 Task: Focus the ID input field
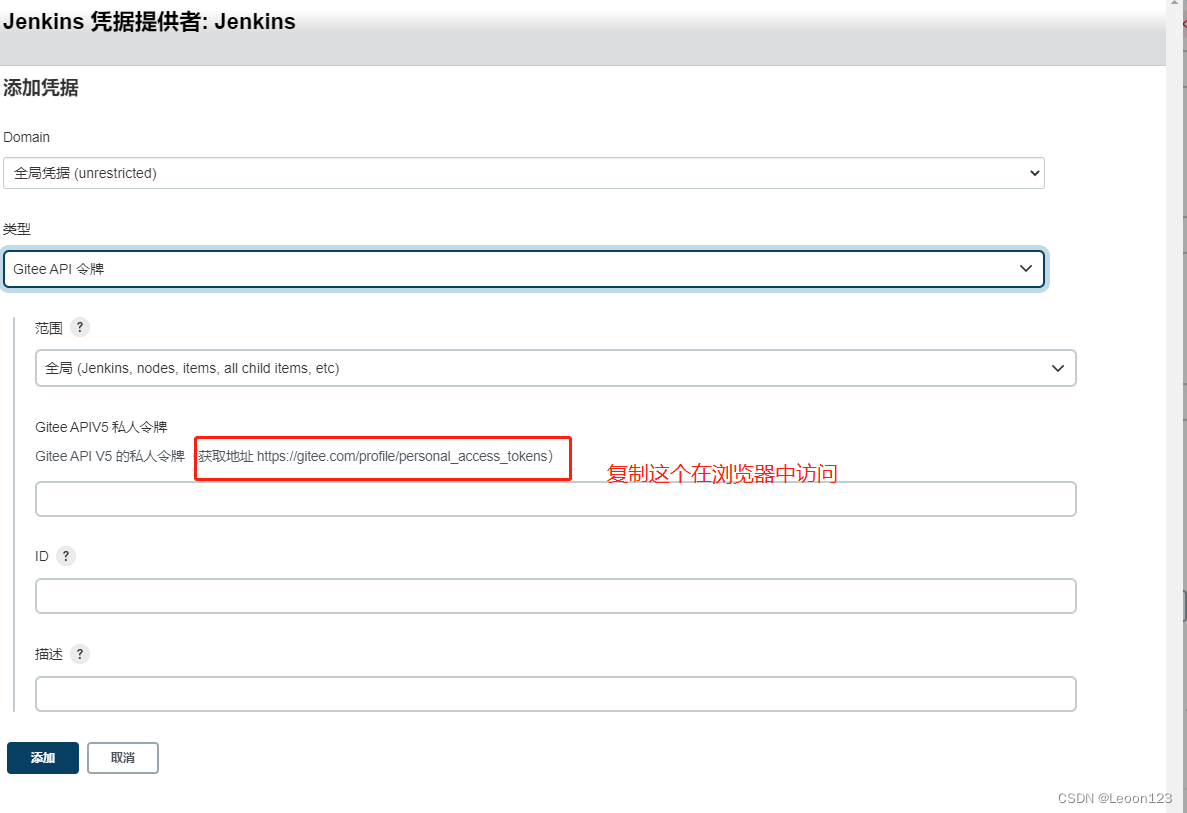(556, 596)
